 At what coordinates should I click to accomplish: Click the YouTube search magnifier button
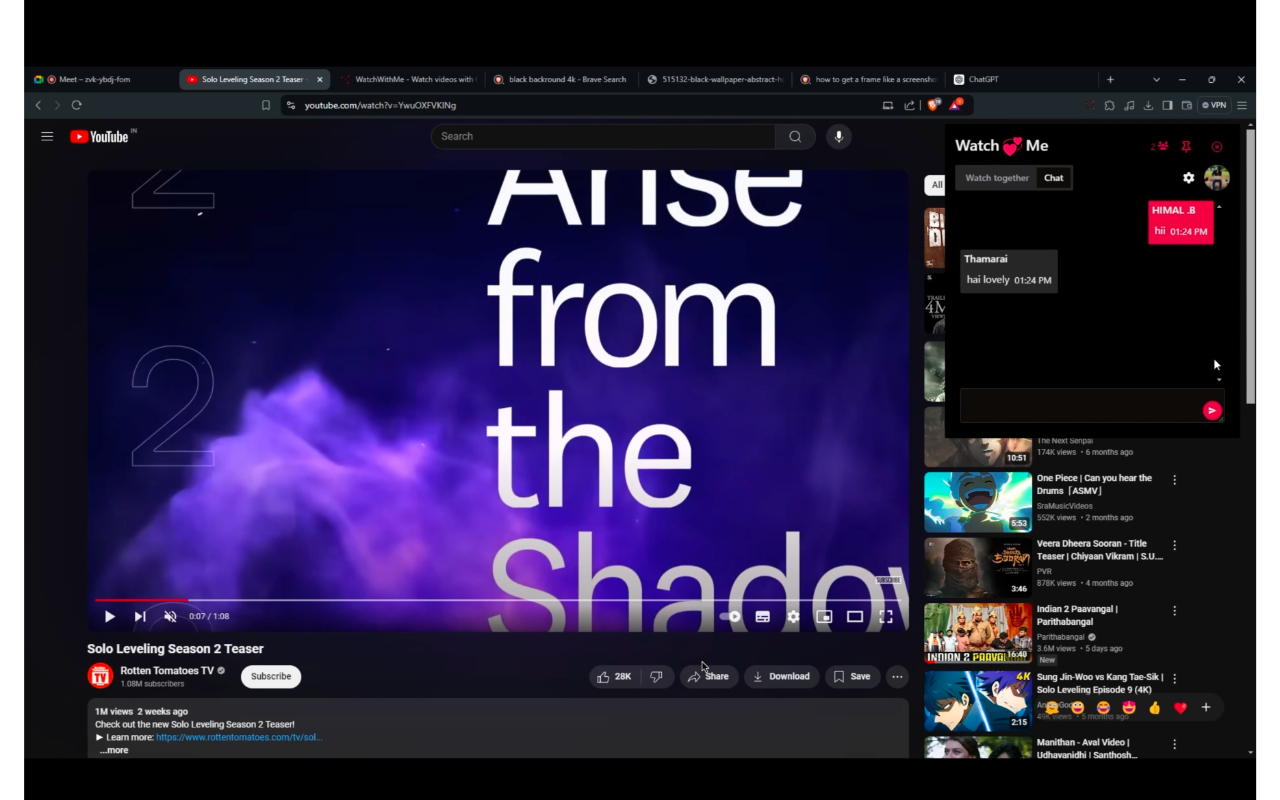(795, 136)
